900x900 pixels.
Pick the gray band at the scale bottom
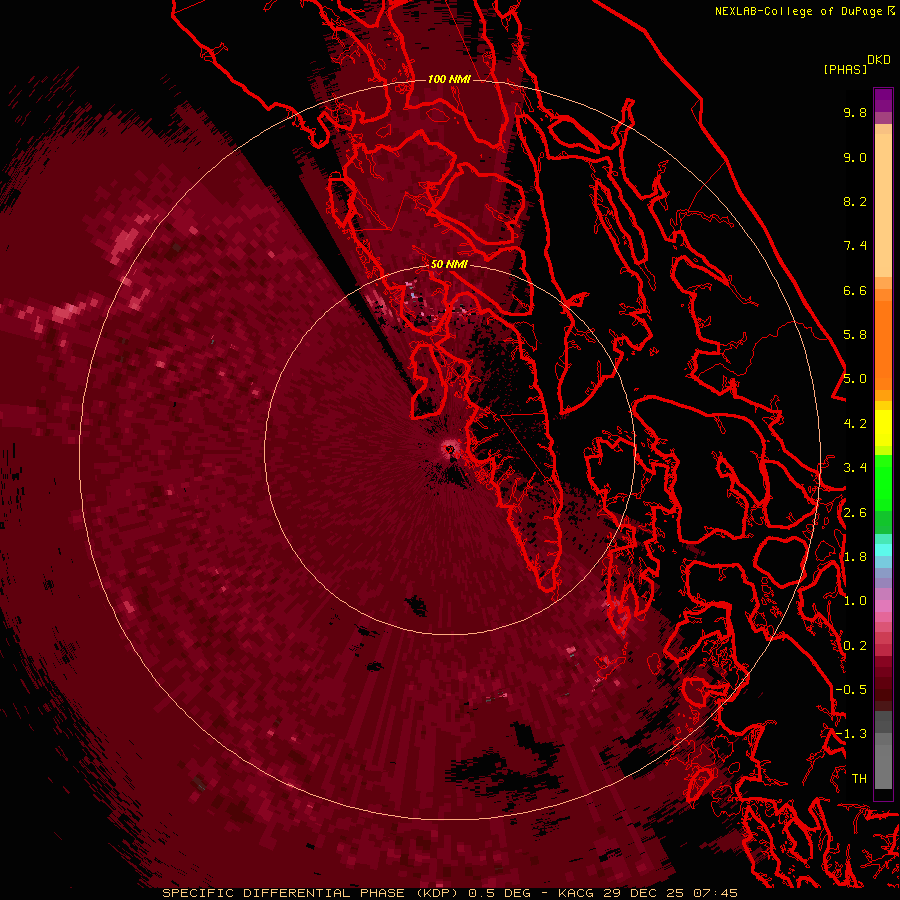(x=883, y=750)
